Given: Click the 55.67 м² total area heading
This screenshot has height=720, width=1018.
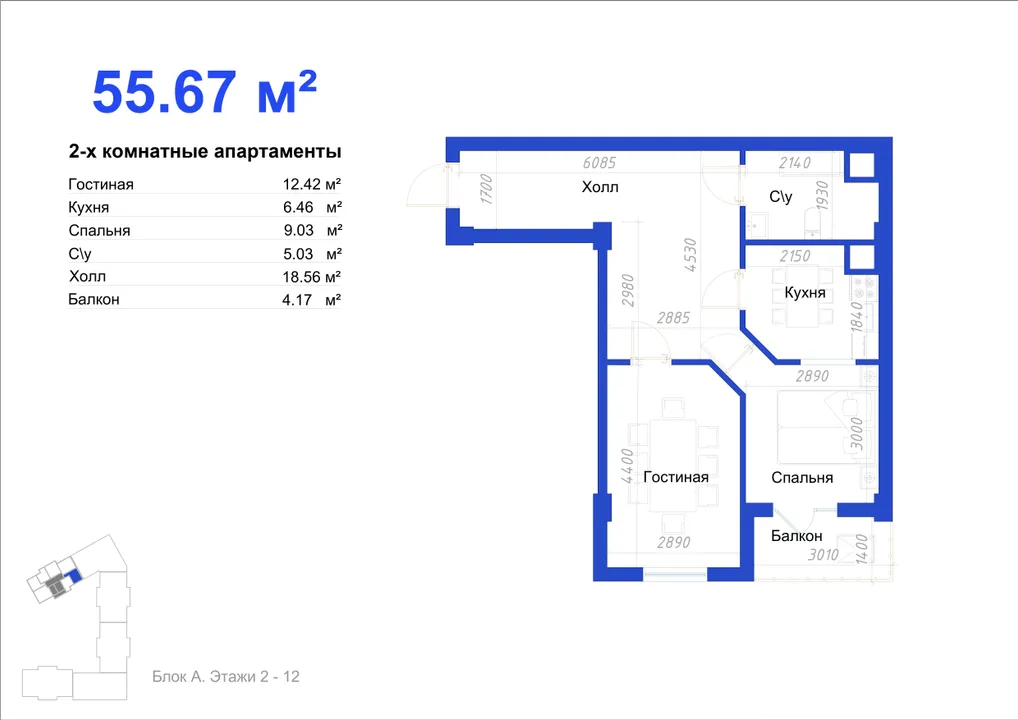Looking at the screenshot, I should point(205,92).
